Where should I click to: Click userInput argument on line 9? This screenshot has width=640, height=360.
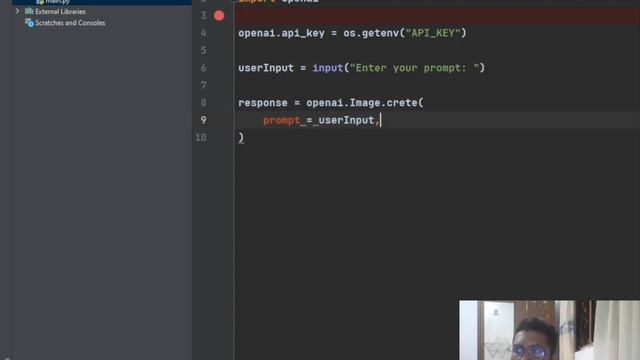tap(346, 120)
